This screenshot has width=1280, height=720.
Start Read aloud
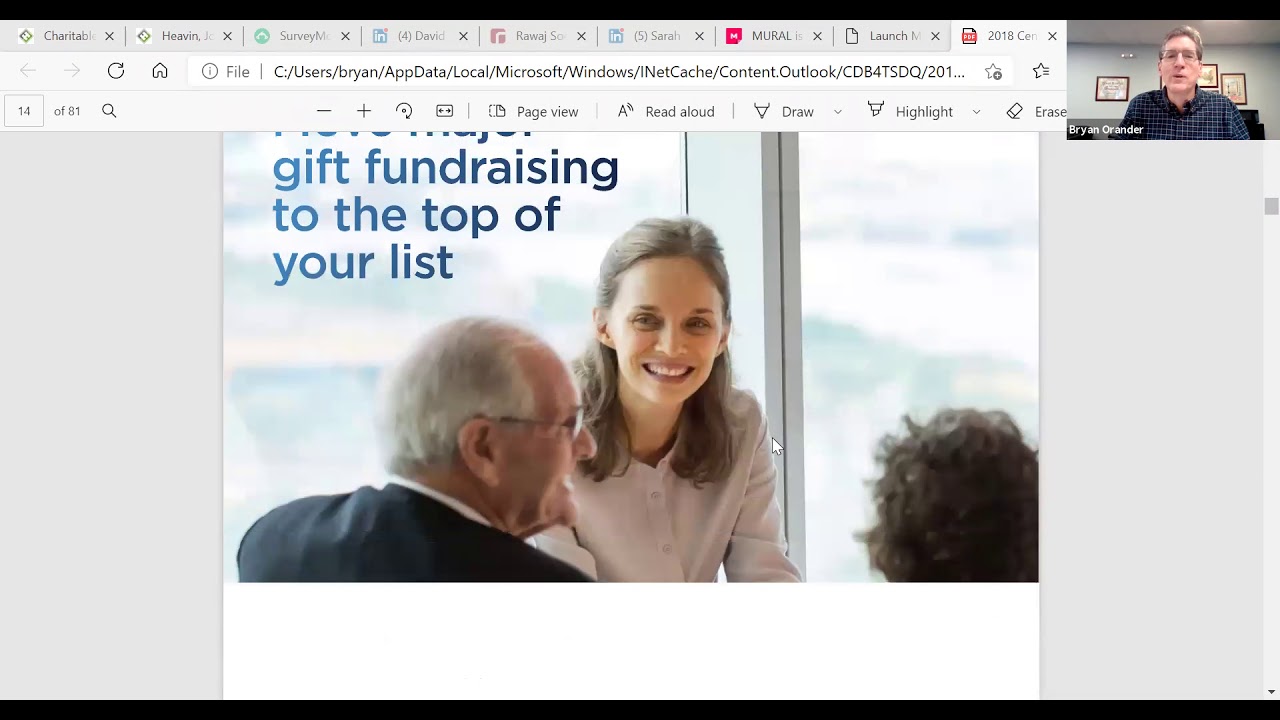coord(666,111)
